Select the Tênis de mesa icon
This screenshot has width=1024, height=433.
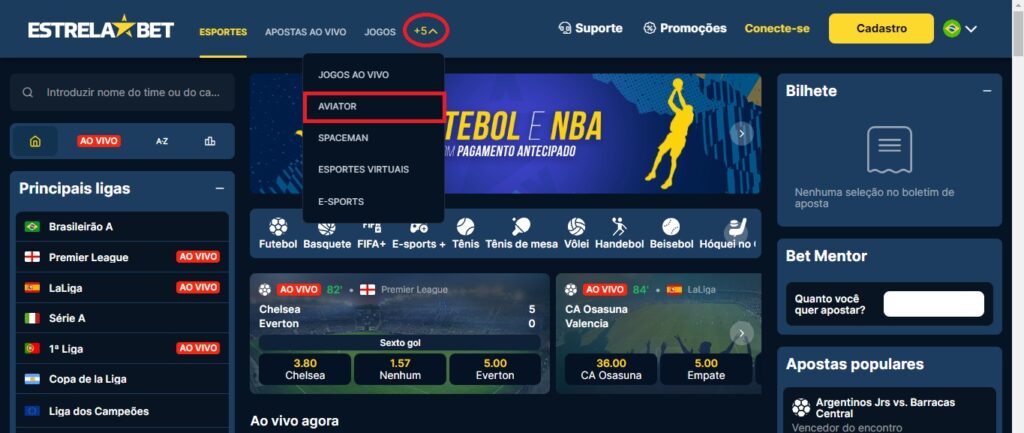coord(521,234)
